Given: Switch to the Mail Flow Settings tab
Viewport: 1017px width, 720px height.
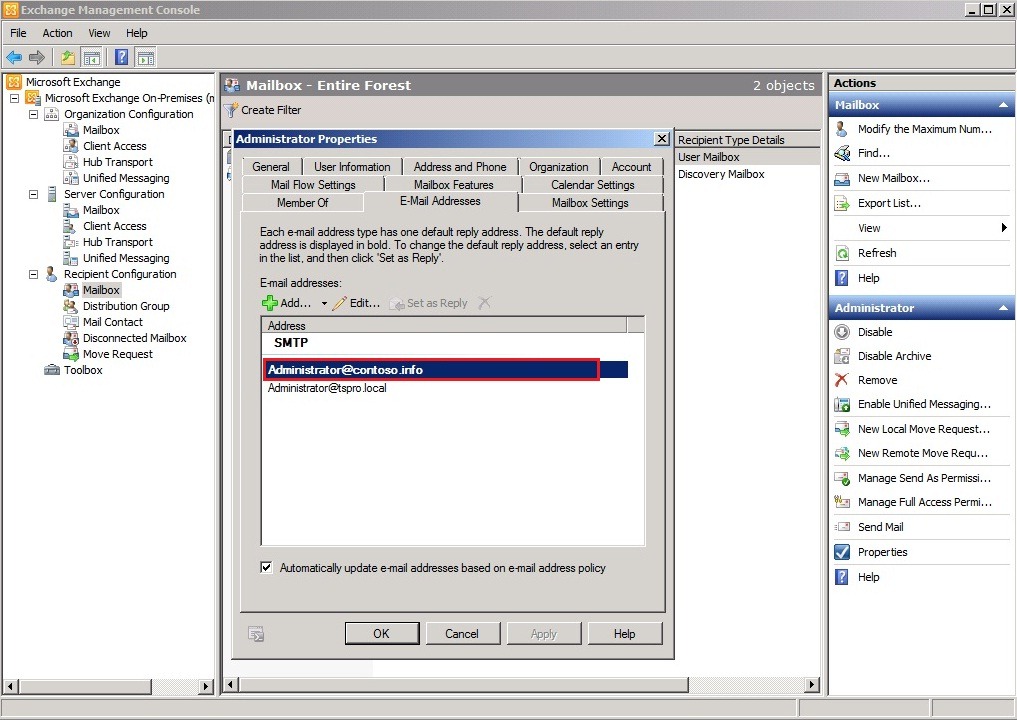Looking at the screenshot, I should click(x=313, y=185).
